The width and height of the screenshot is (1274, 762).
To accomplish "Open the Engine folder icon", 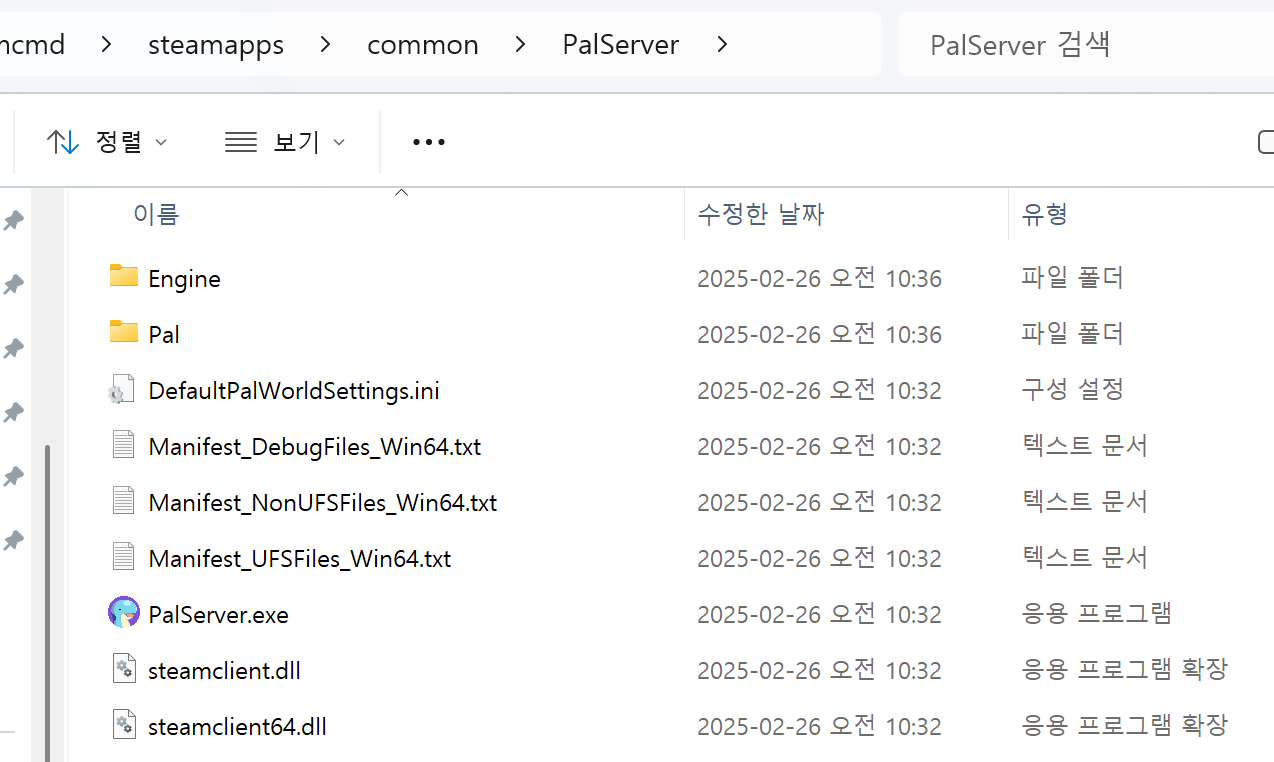I will pos(124,277).
